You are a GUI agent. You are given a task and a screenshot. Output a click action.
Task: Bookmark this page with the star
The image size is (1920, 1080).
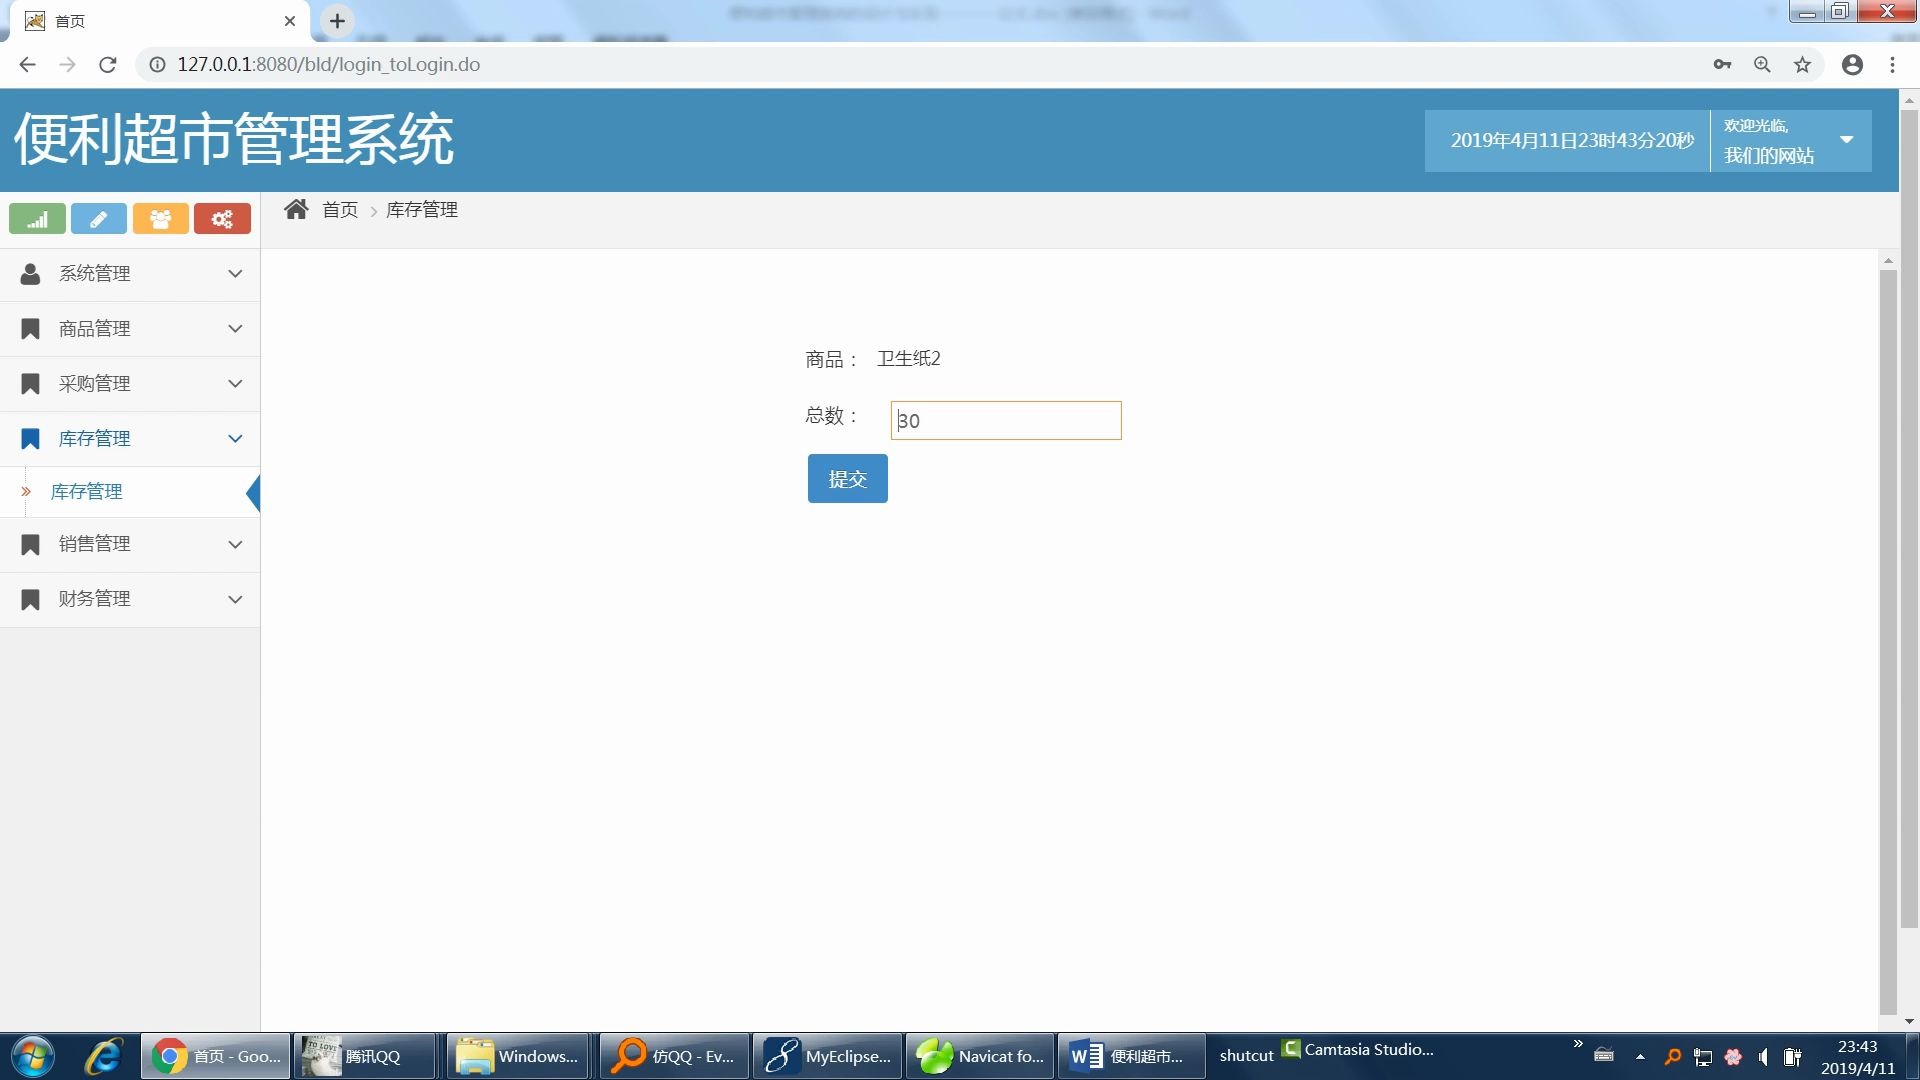[x=1802, y=64]
